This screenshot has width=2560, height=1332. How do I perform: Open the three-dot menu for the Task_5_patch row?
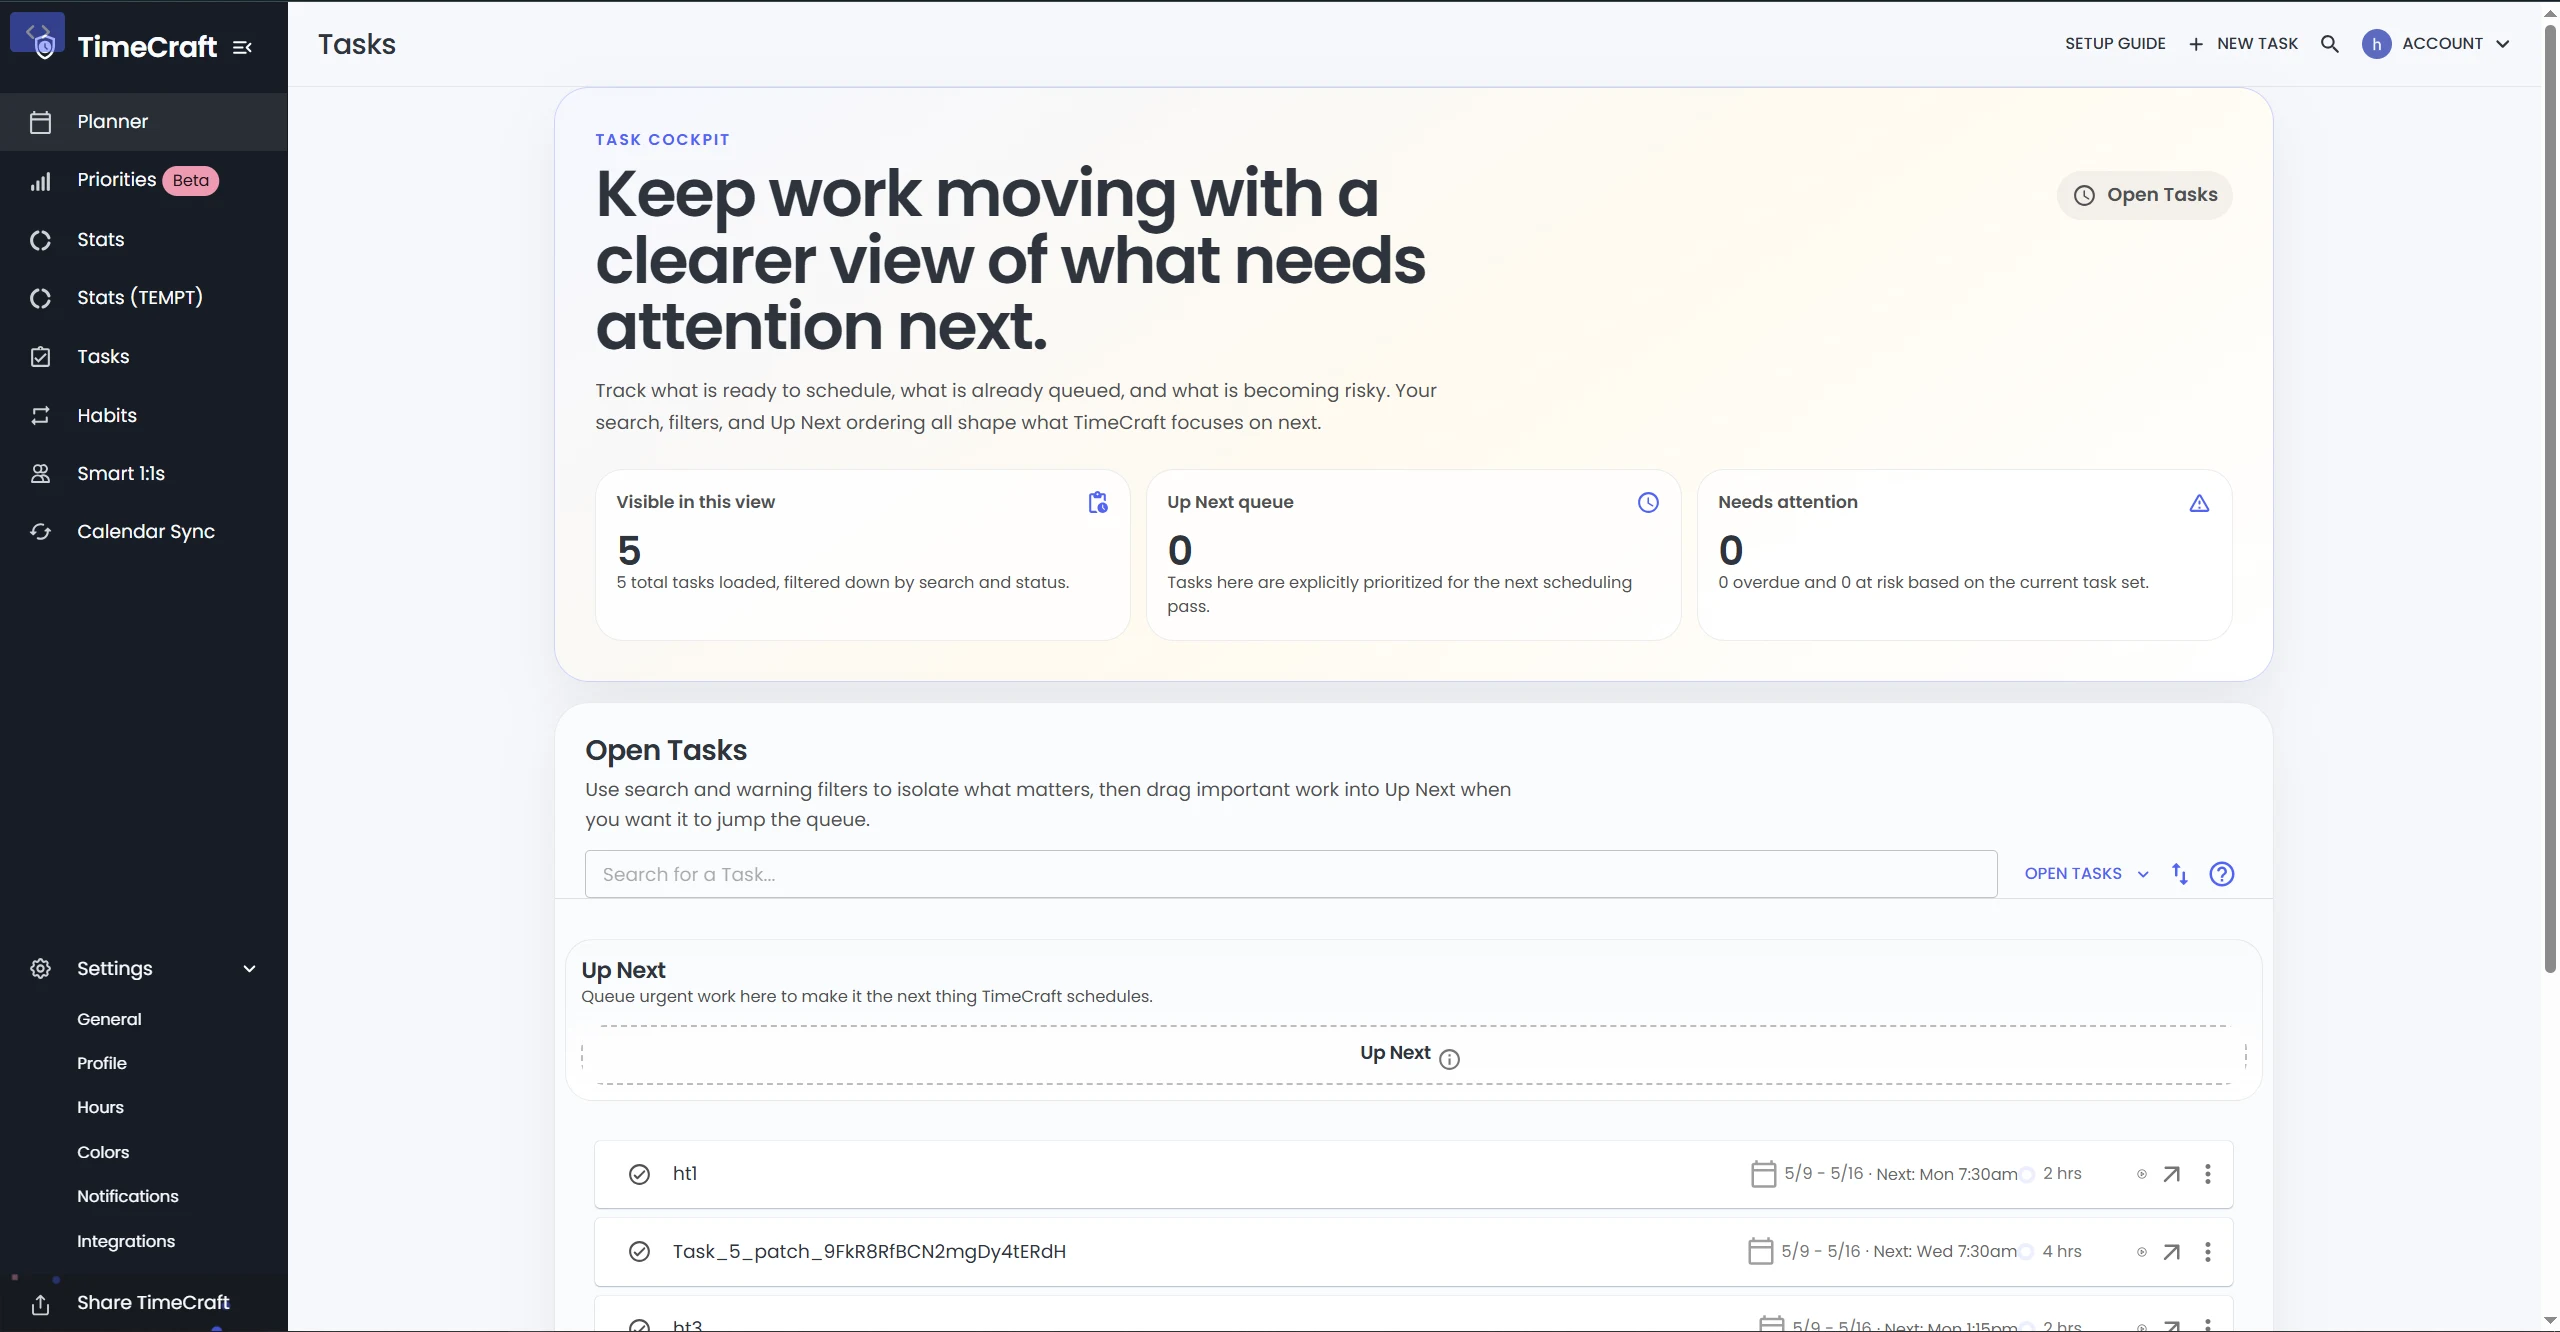(2208, 1252)
